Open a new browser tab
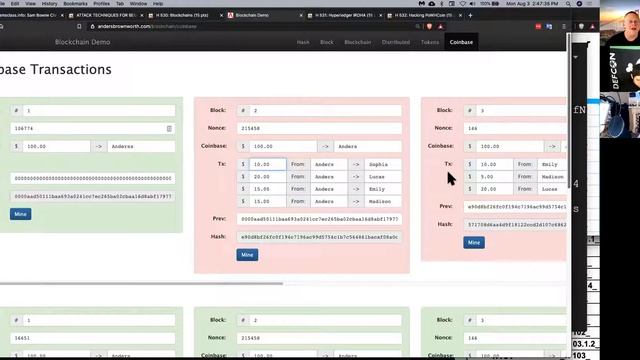The image size is (640, 360). [x=470, y=15]
